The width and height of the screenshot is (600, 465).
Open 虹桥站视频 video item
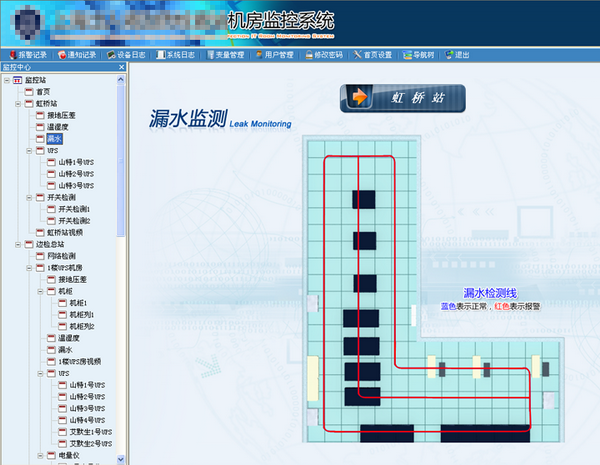(x=67, y=232)
